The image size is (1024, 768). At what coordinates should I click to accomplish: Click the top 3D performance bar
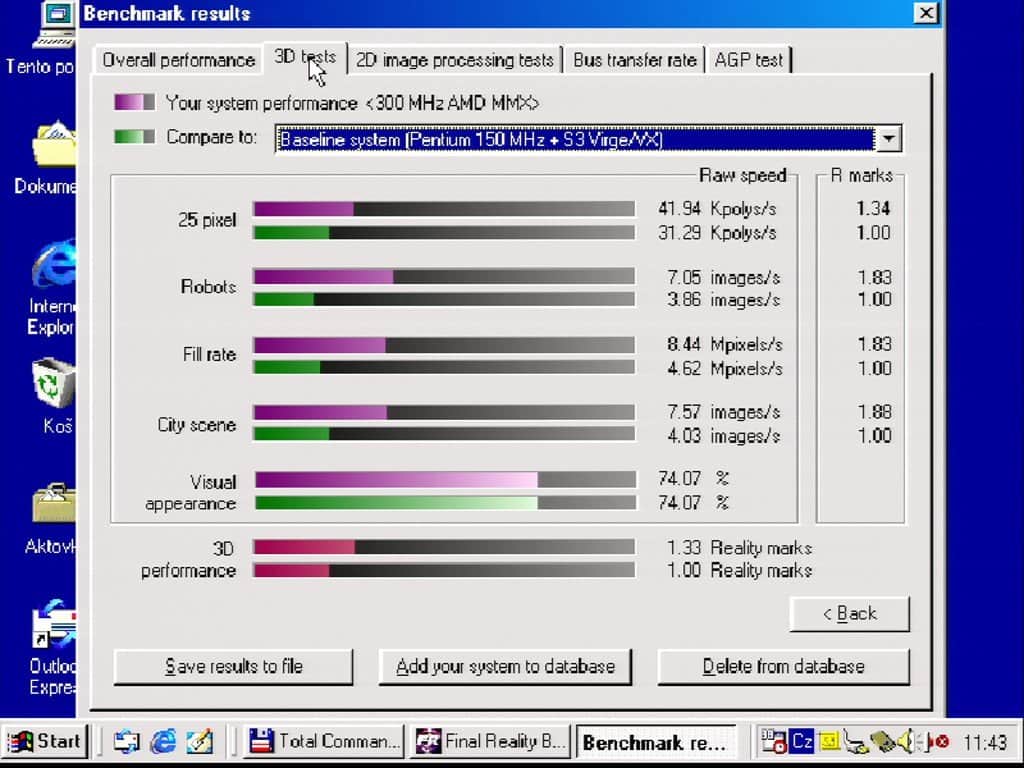click(444, 547)
